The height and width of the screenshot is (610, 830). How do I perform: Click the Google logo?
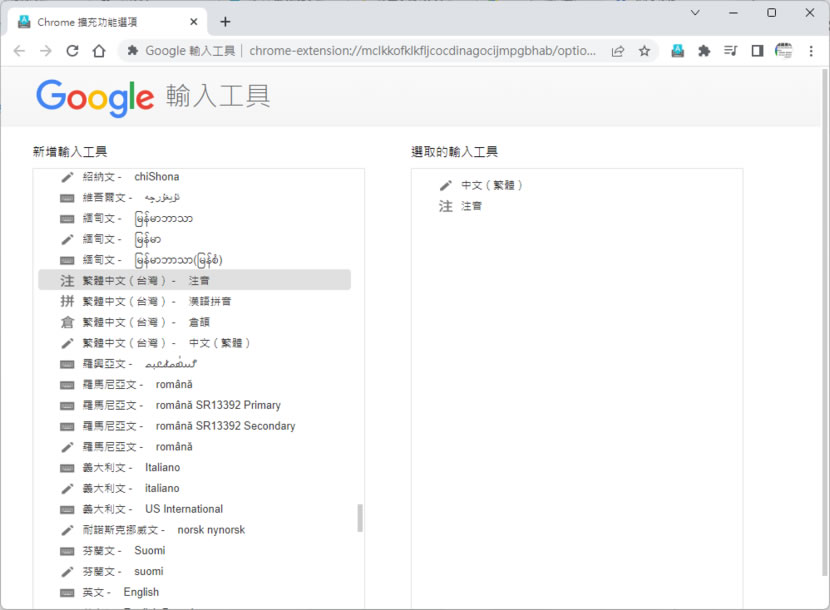[x=95, y=97]
